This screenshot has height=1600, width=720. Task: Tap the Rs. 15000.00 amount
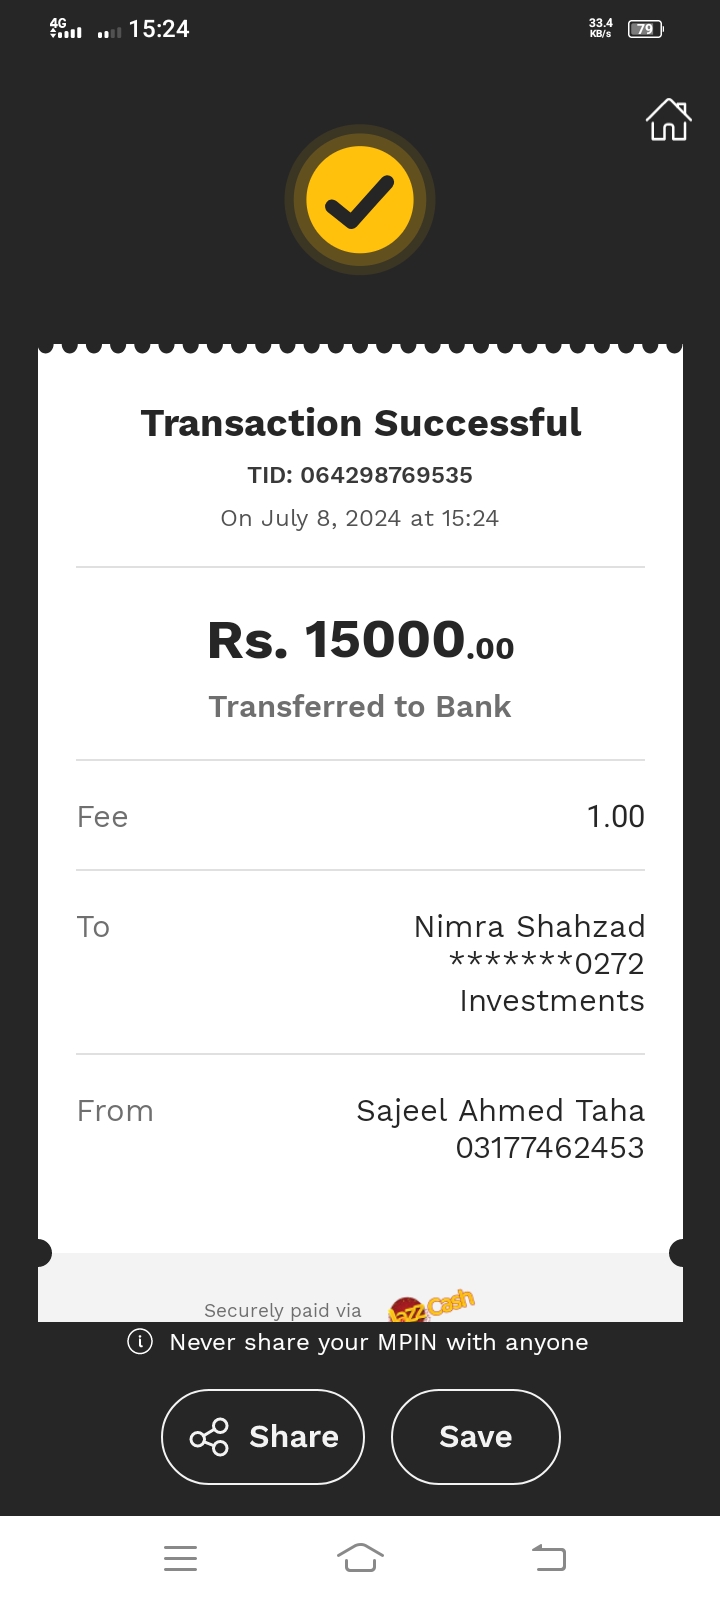point(360,640)
